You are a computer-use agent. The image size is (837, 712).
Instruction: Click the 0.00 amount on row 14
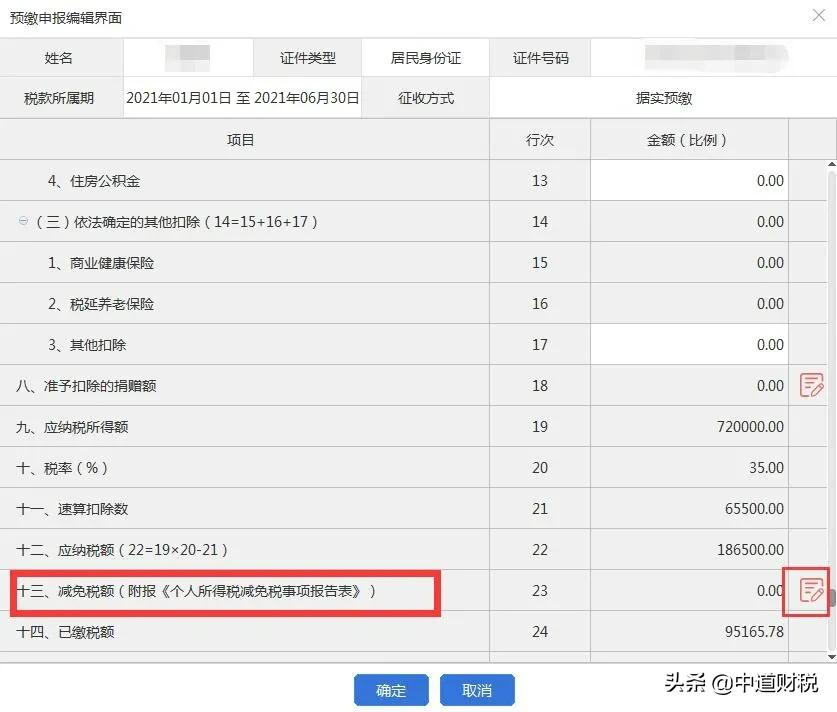pyautogui.click(x=770, y=221)
